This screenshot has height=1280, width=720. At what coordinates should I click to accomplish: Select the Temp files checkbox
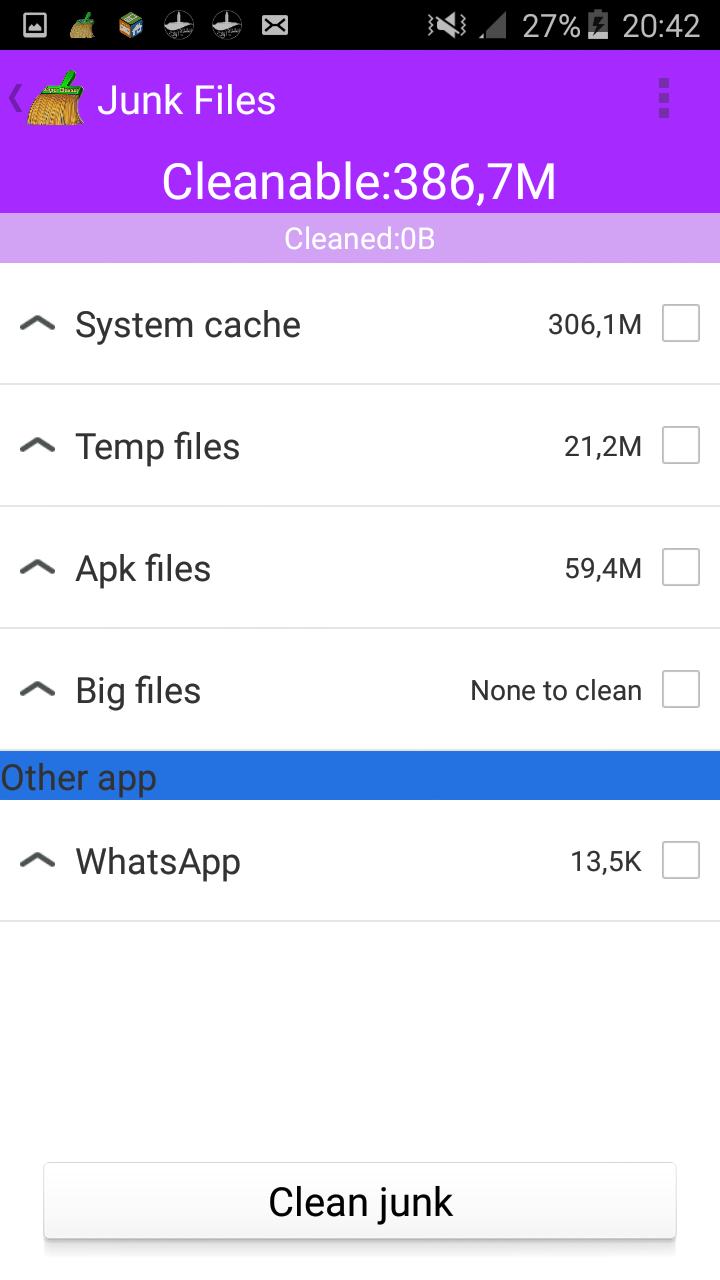tap(681, 445)
